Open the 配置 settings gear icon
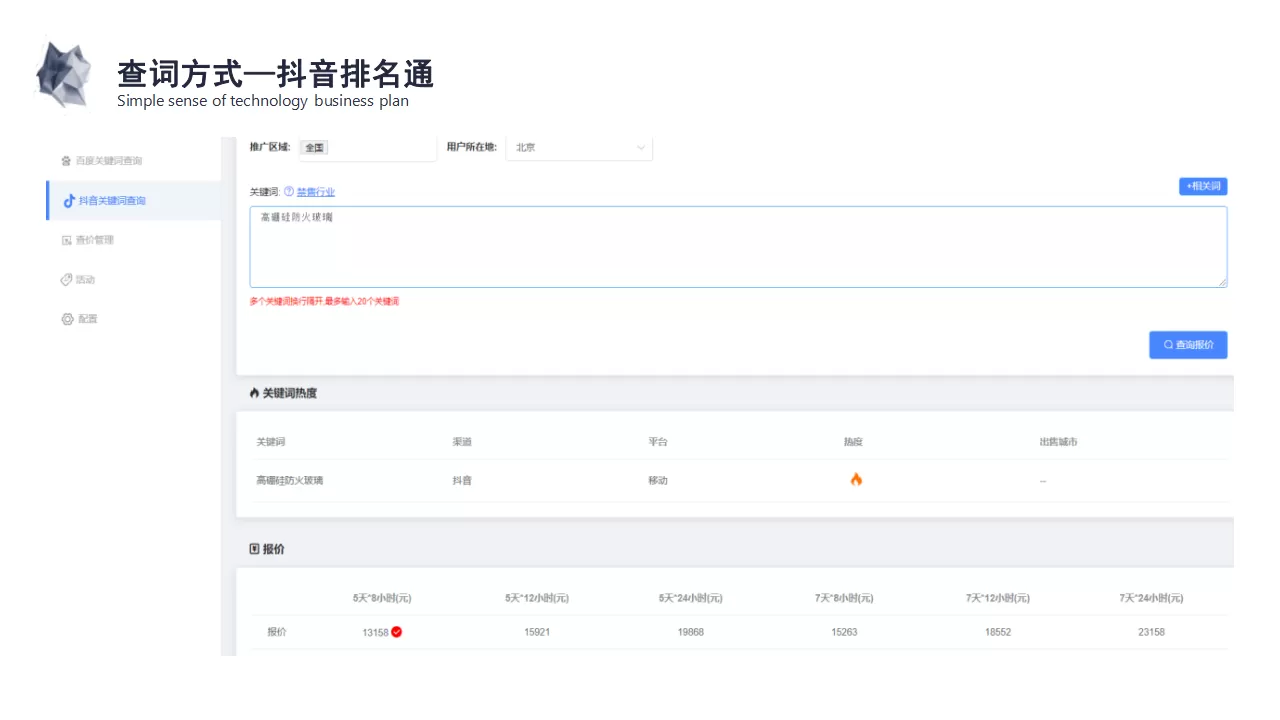Screen dimensions: 1280x720 click(67, 318)
